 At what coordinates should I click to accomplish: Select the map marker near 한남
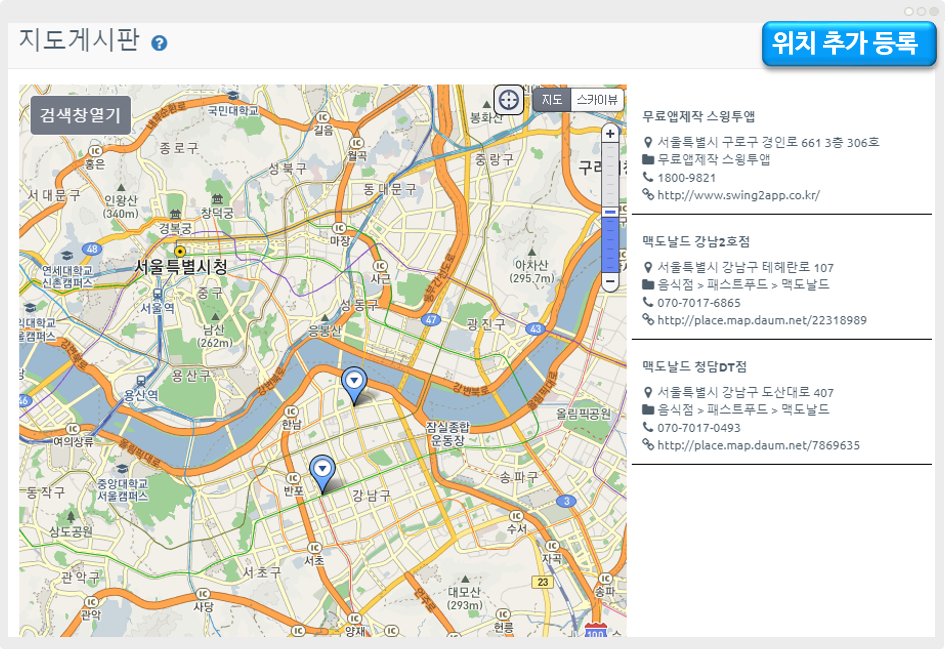[x=354, y=382]
